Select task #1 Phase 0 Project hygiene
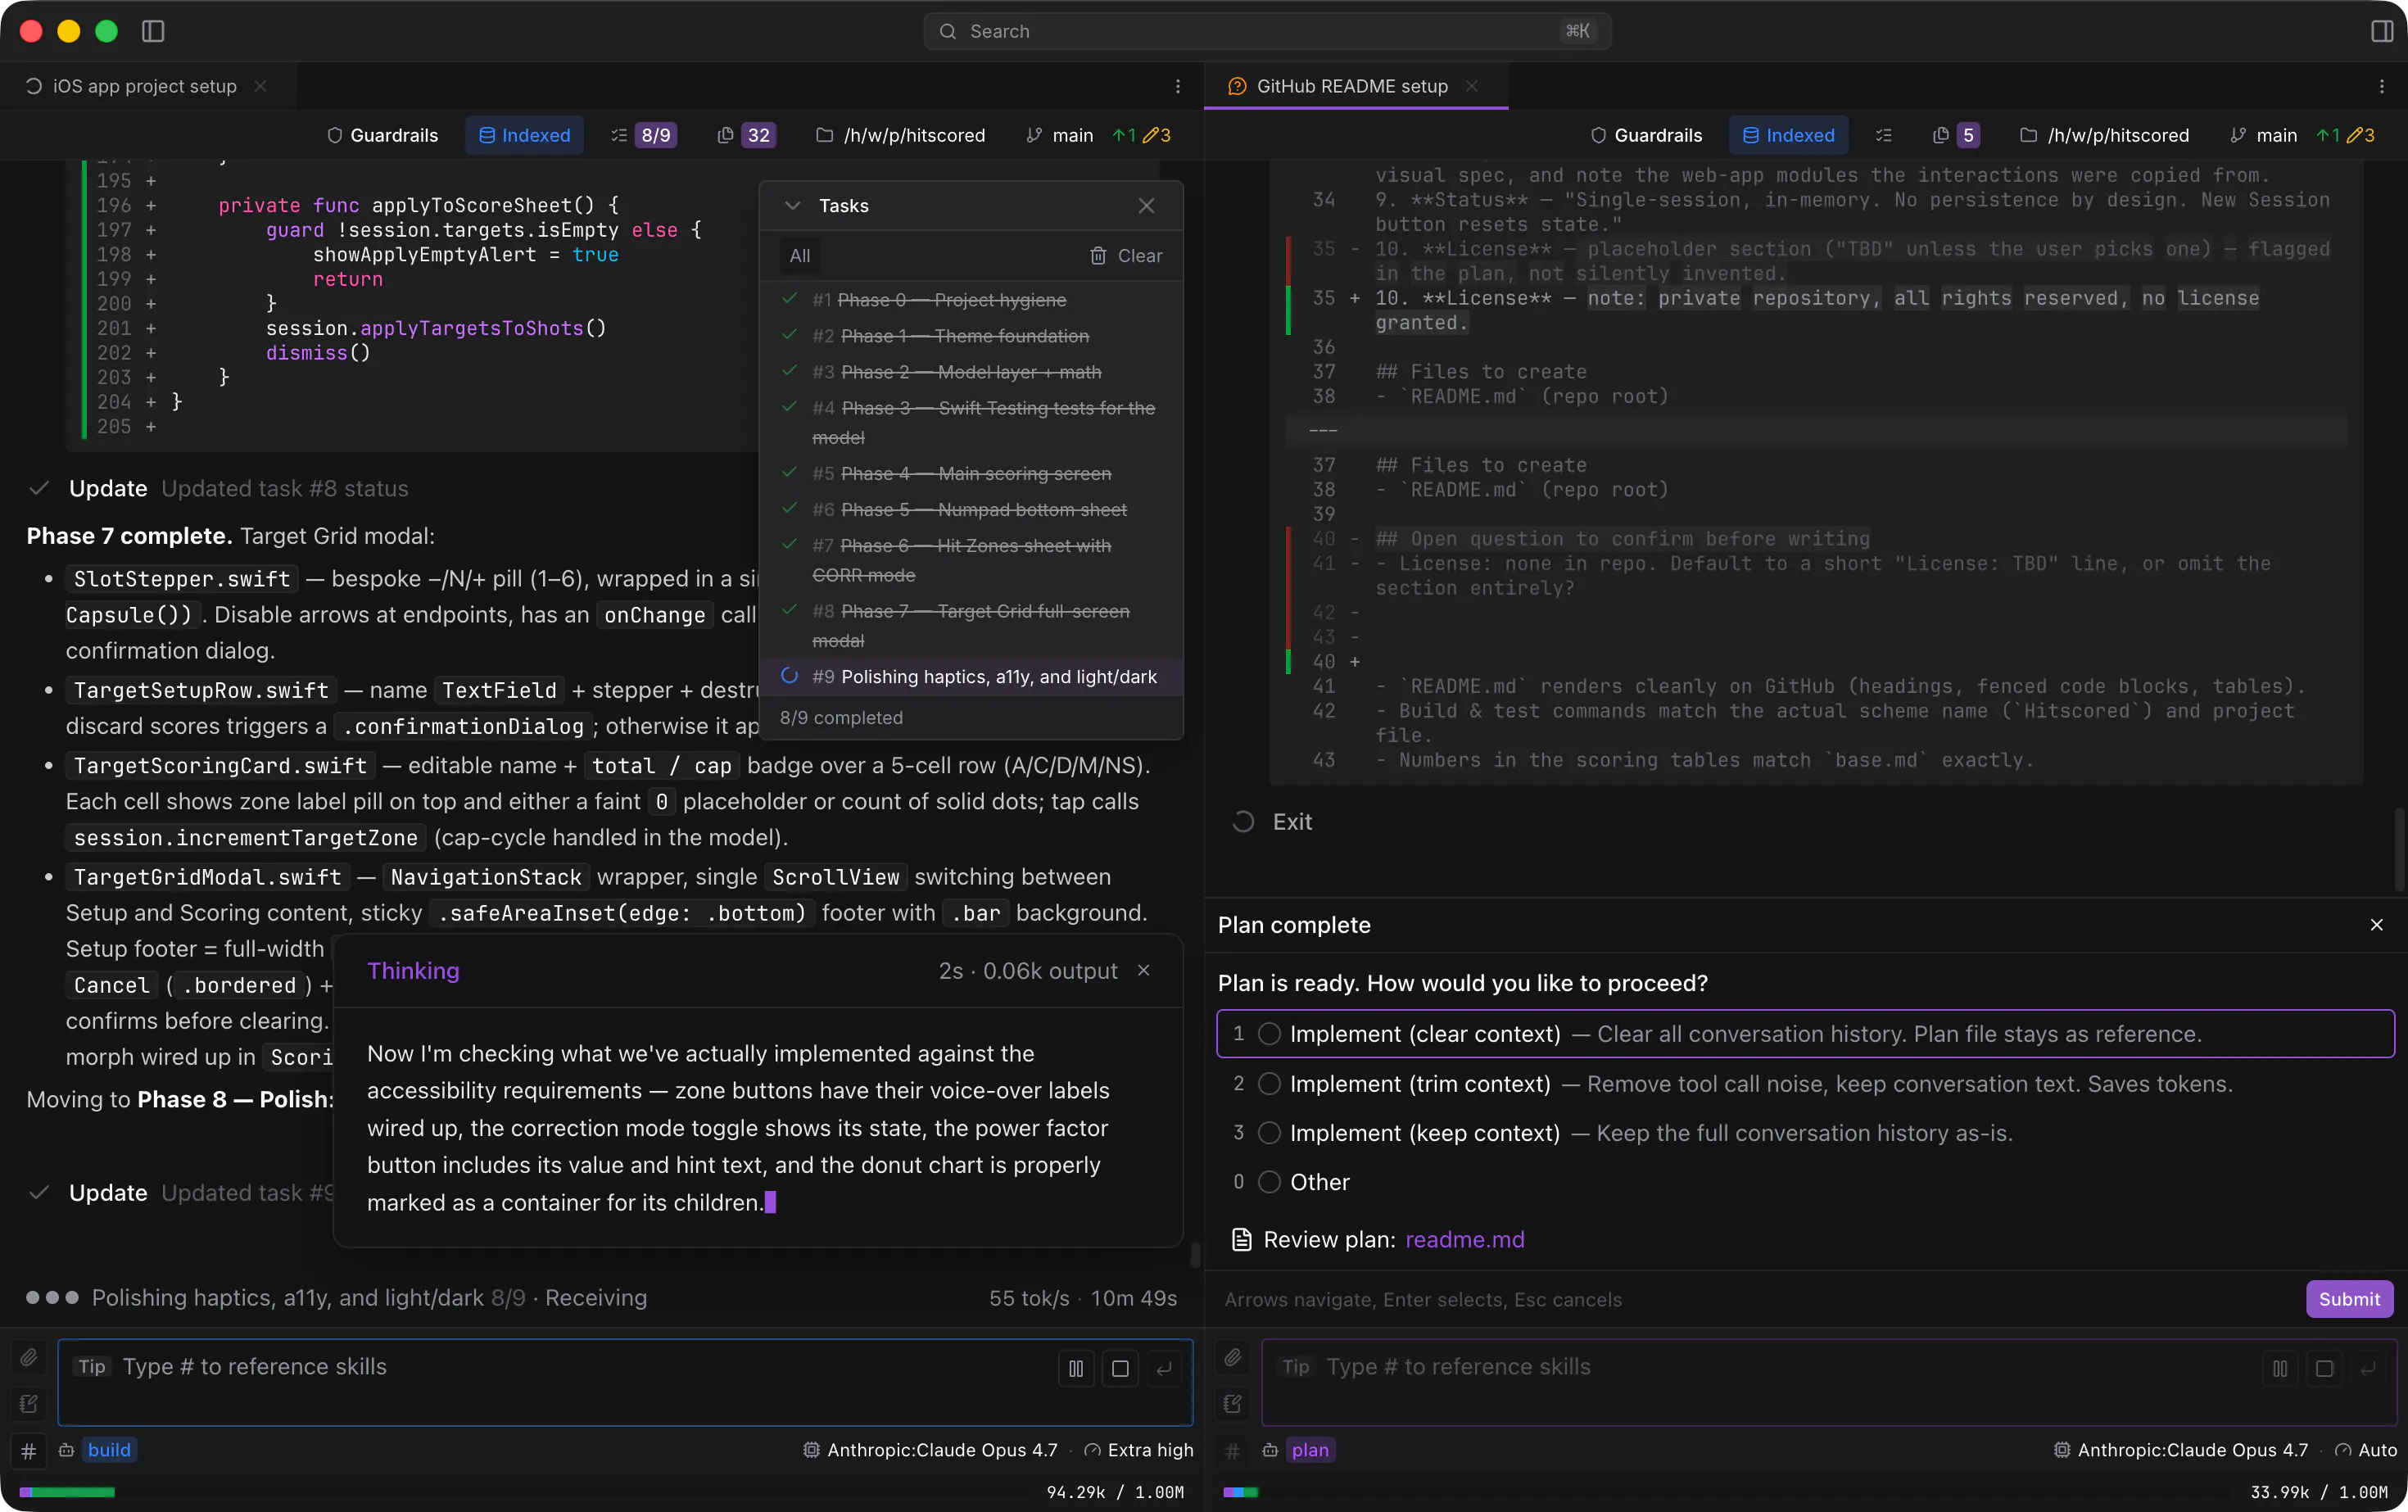Viewport: 2408px width, 1512px height. coord(971,300)
